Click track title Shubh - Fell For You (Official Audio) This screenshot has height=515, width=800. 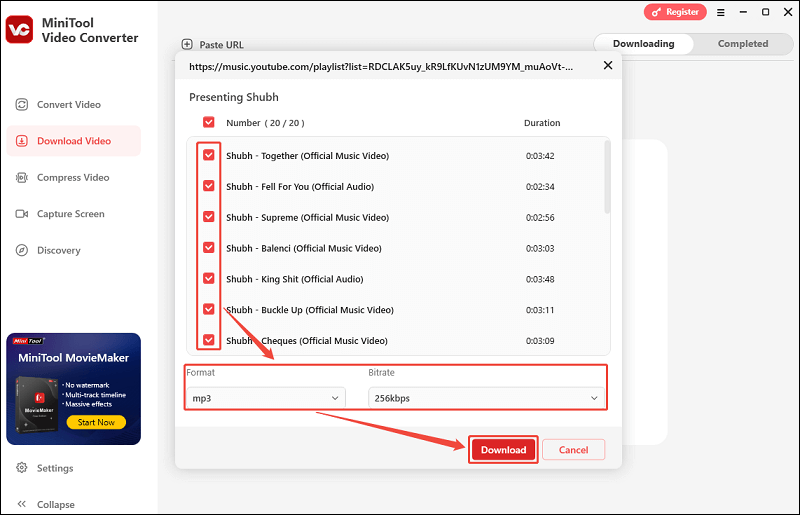(x=300, y=186)
